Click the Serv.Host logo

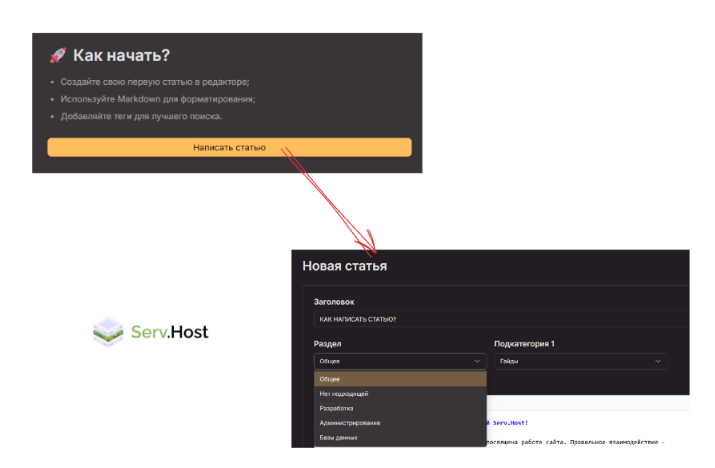pos(150,332)
